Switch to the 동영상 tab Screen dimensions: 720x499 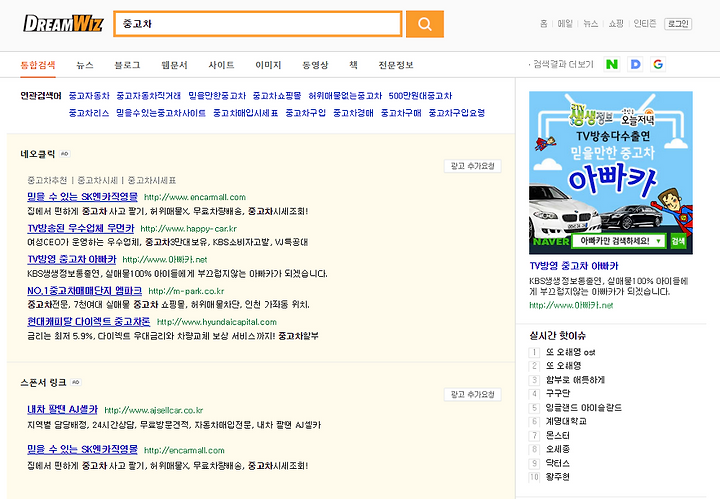click(315, 65)
